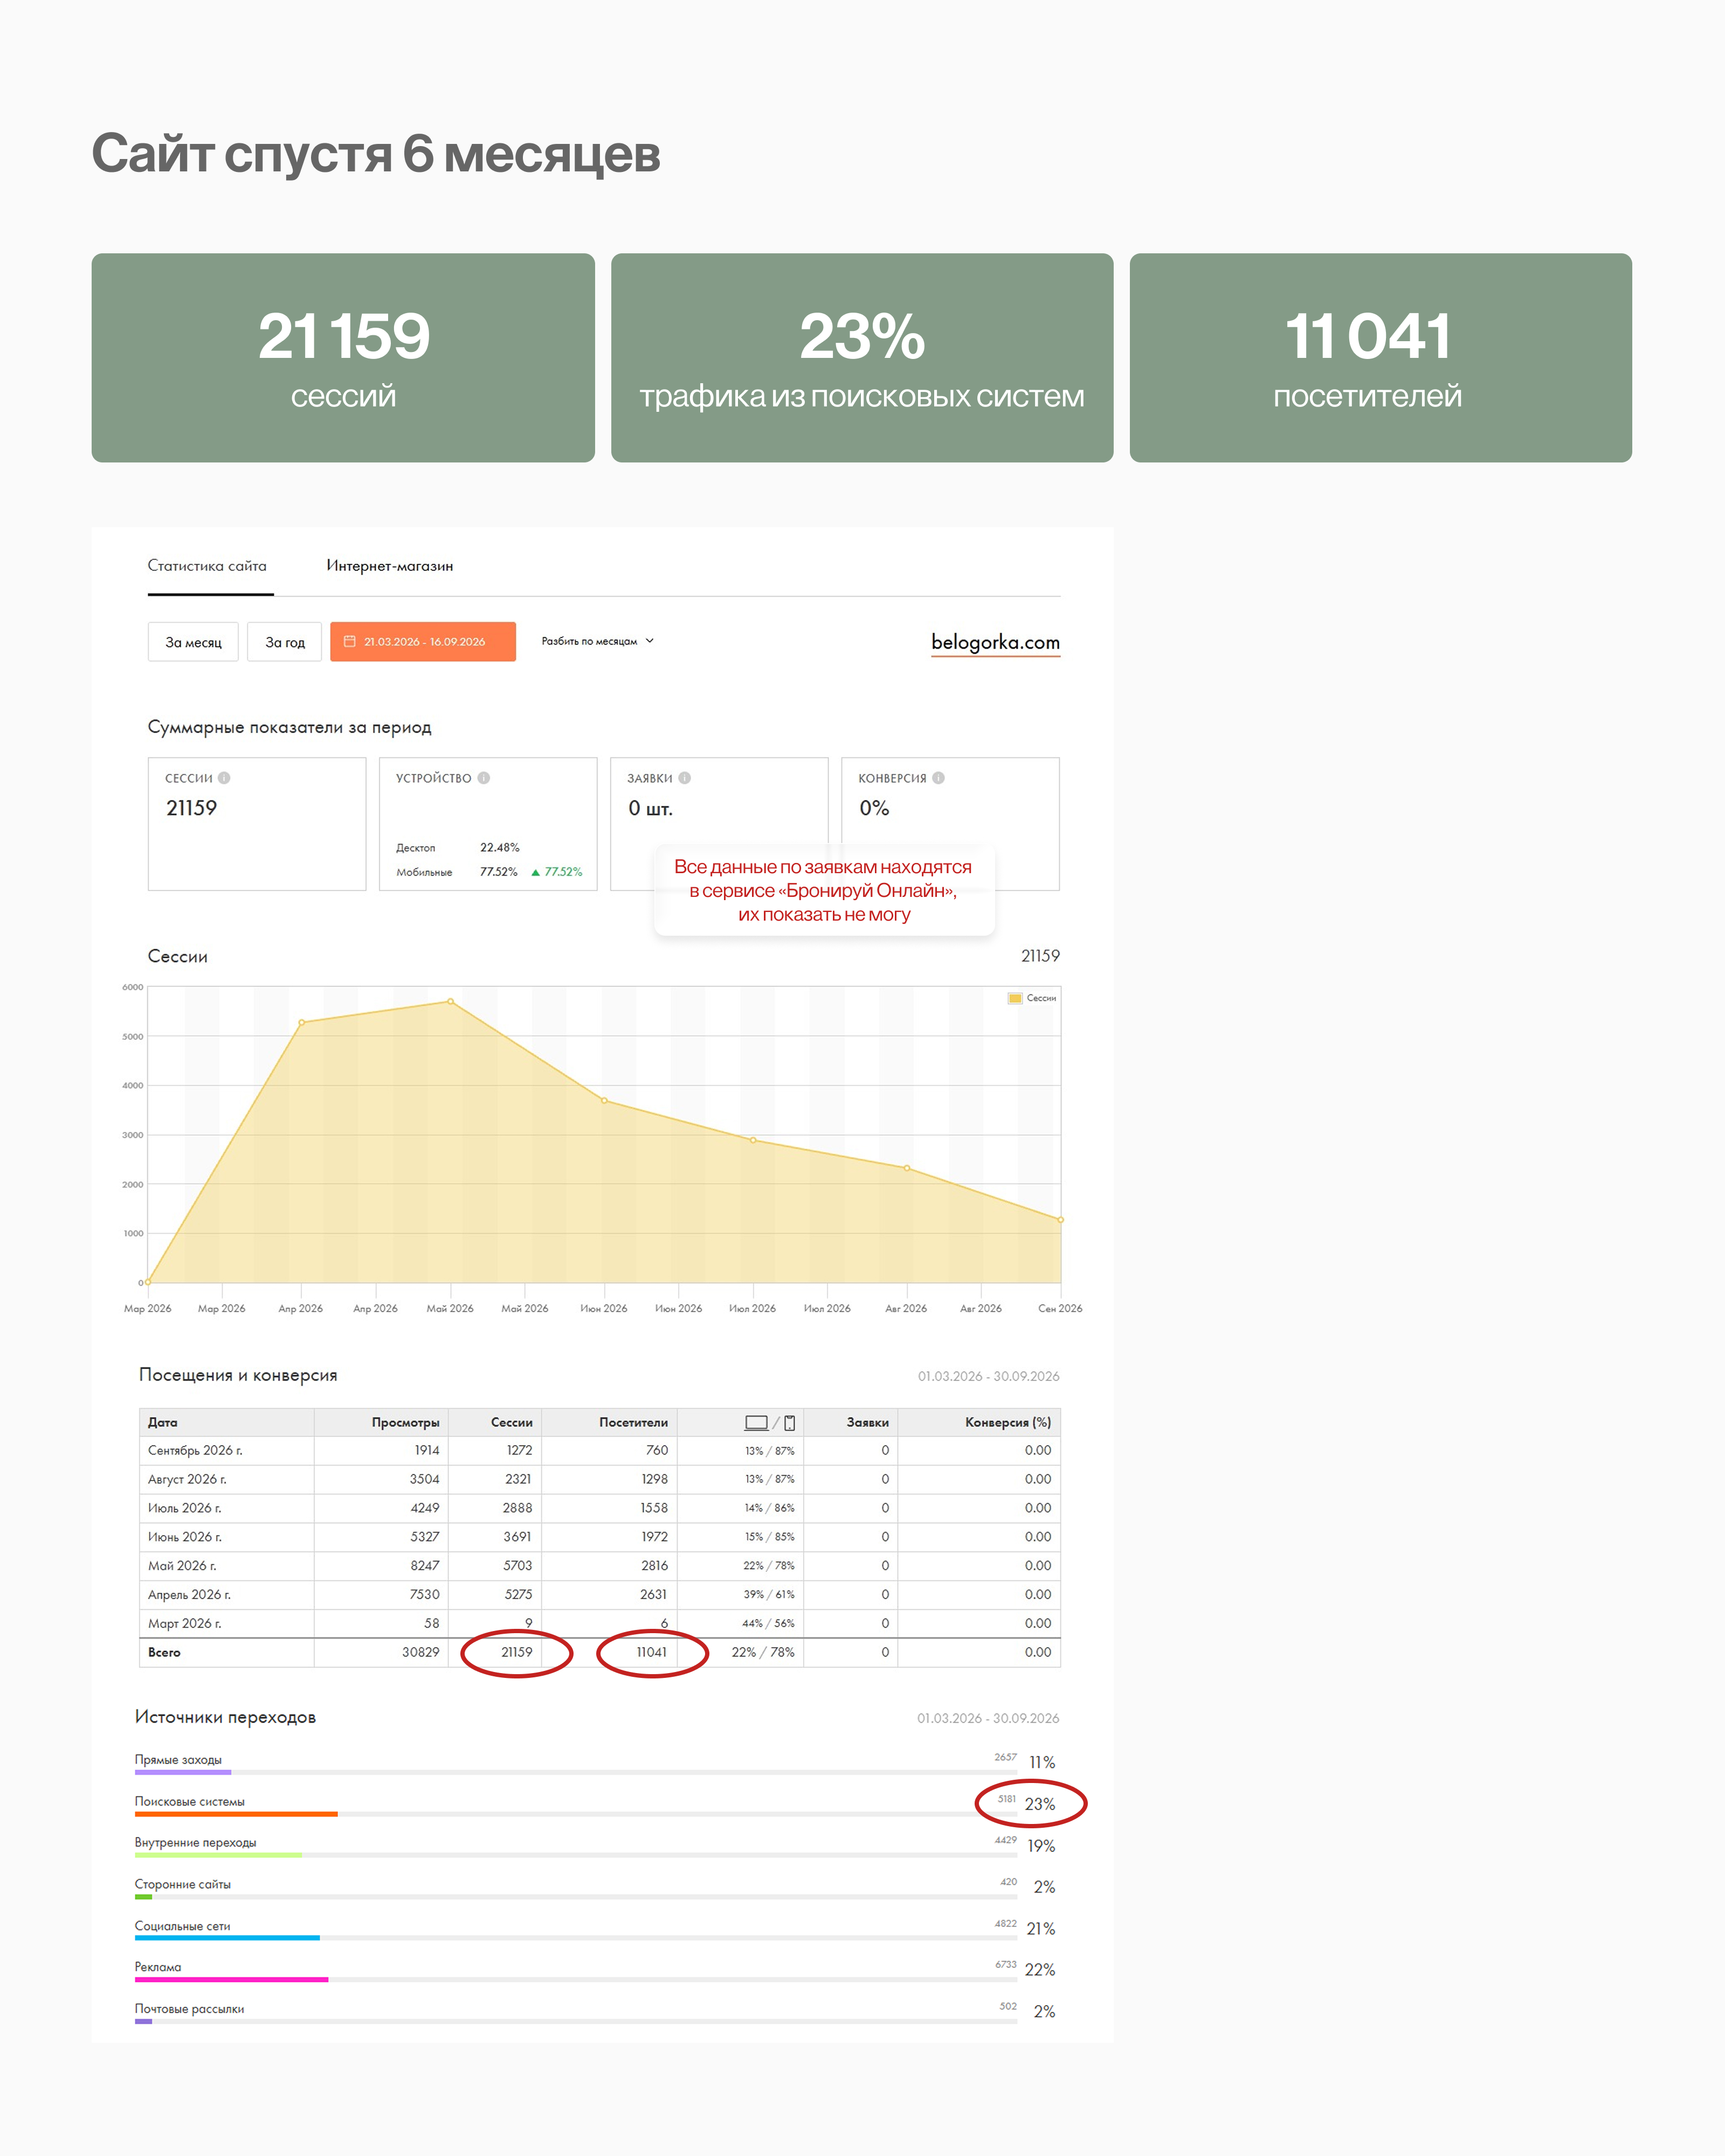The width and height of the screenshot is (1725, 2156).
Task: Click the Сен 2026 last data point on chart
Action: pyautogui.click(x=1060, y=1220)
